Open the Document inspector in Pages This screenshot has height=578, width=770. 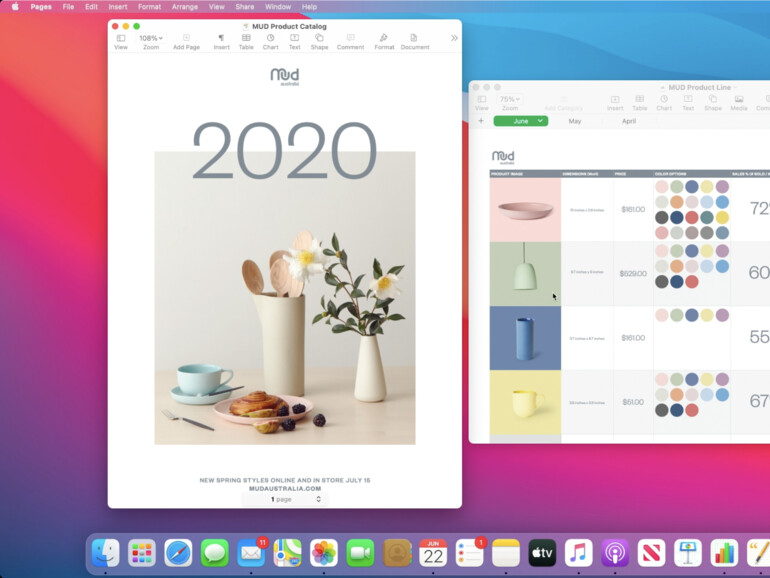pos(414,42)
